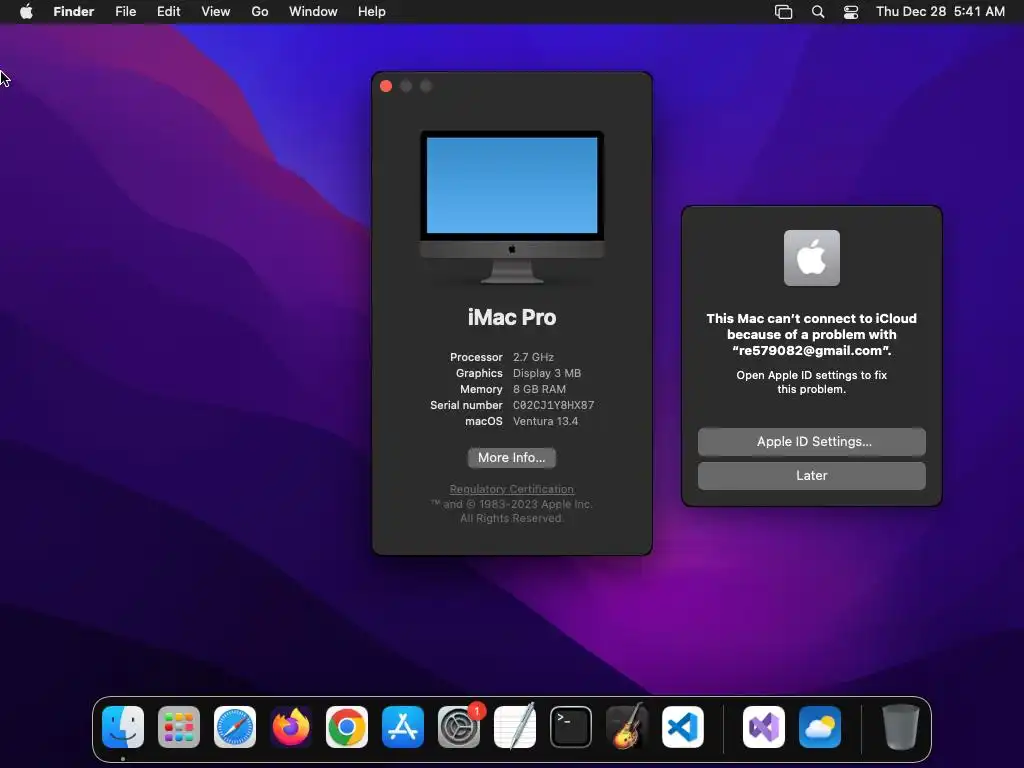Screen dimensions: 1024x768
Task: Click Stage Manager icon in menu bar
Action: click(784, 12)
